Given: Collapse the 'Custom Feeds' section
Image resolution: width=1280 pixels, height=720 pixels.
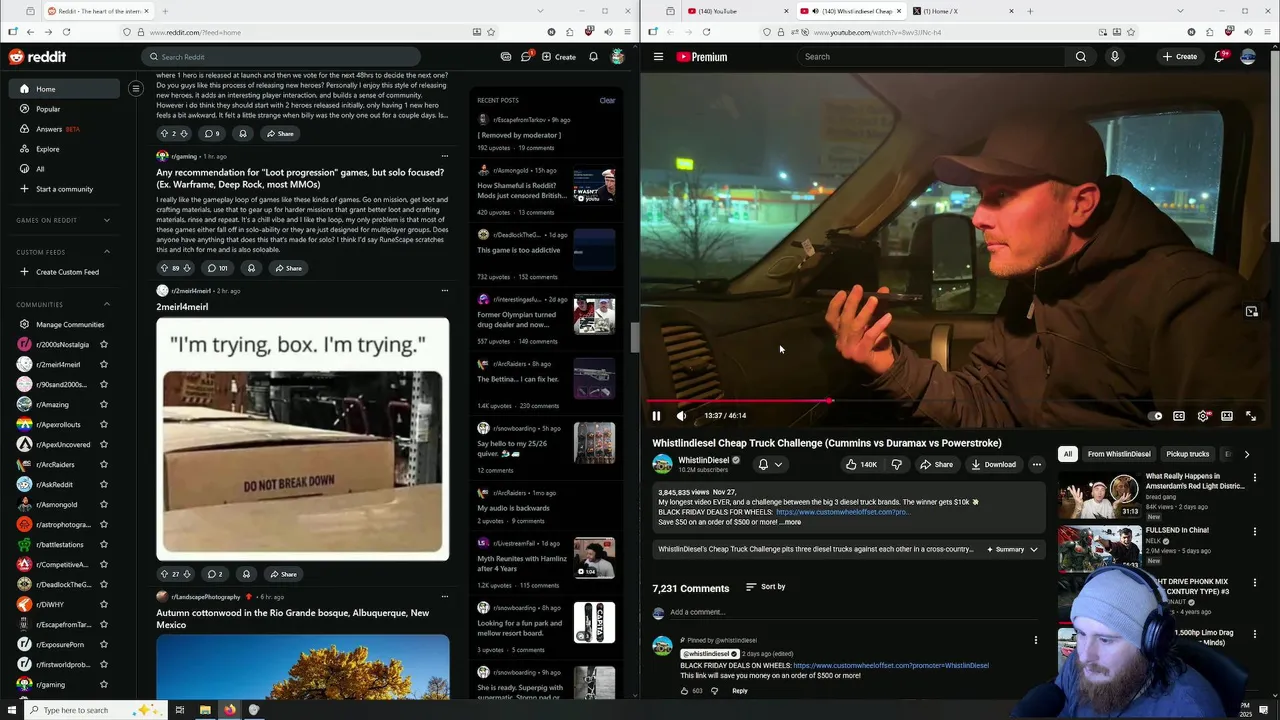Looking at the screenshot, I should click(107, 252).
